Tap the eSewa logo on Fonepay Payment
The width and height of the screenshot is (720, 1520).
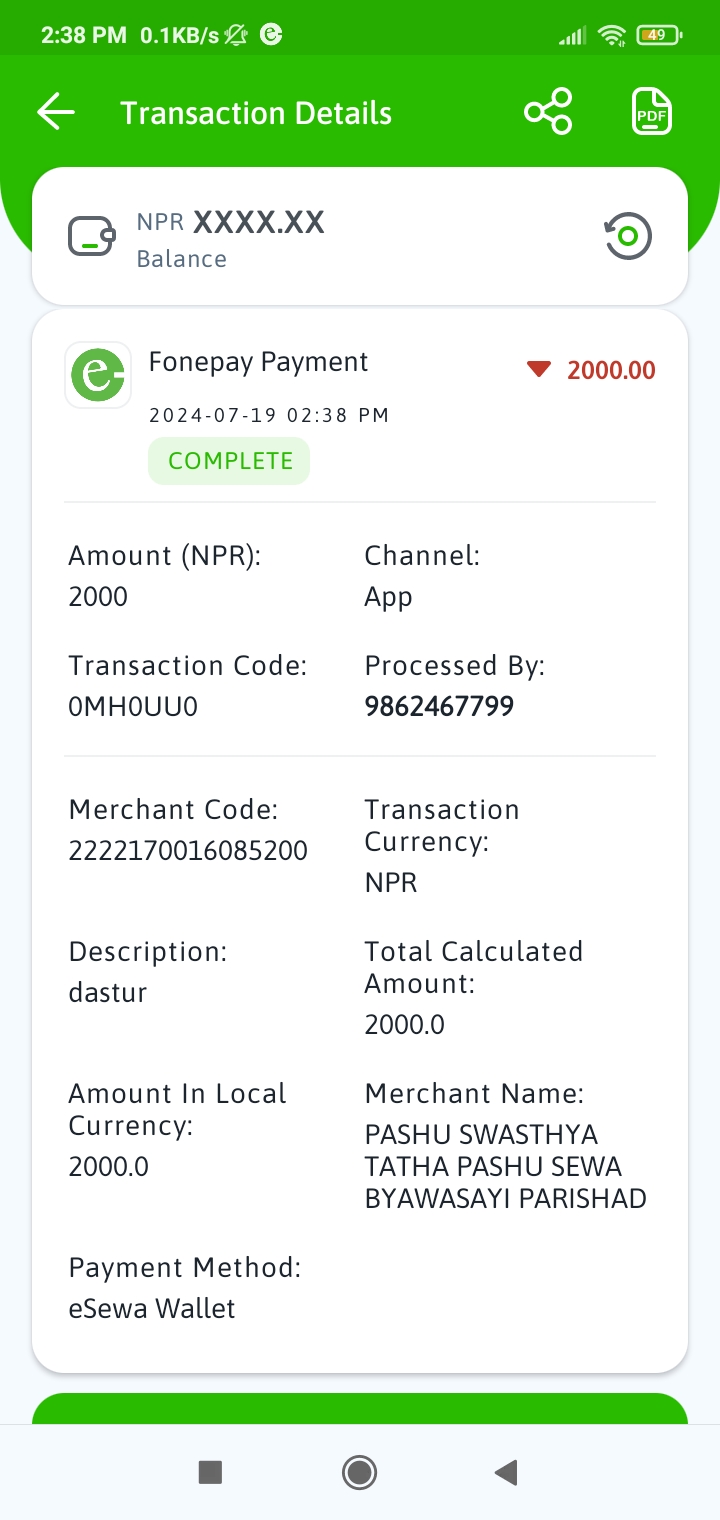point(98,375)
